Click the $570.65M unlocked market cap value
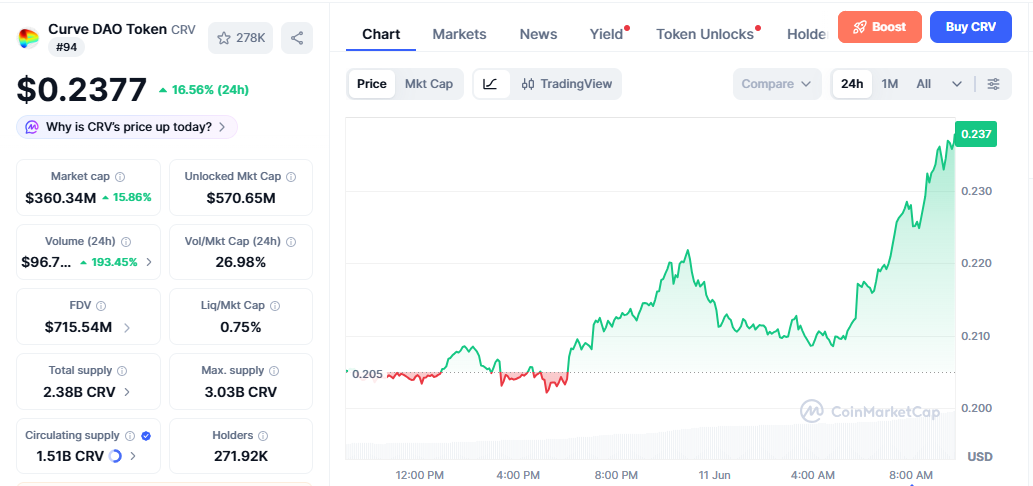The height and width of the screenshot is (486, 1033). pyautogui.click(x=241, y=198)
